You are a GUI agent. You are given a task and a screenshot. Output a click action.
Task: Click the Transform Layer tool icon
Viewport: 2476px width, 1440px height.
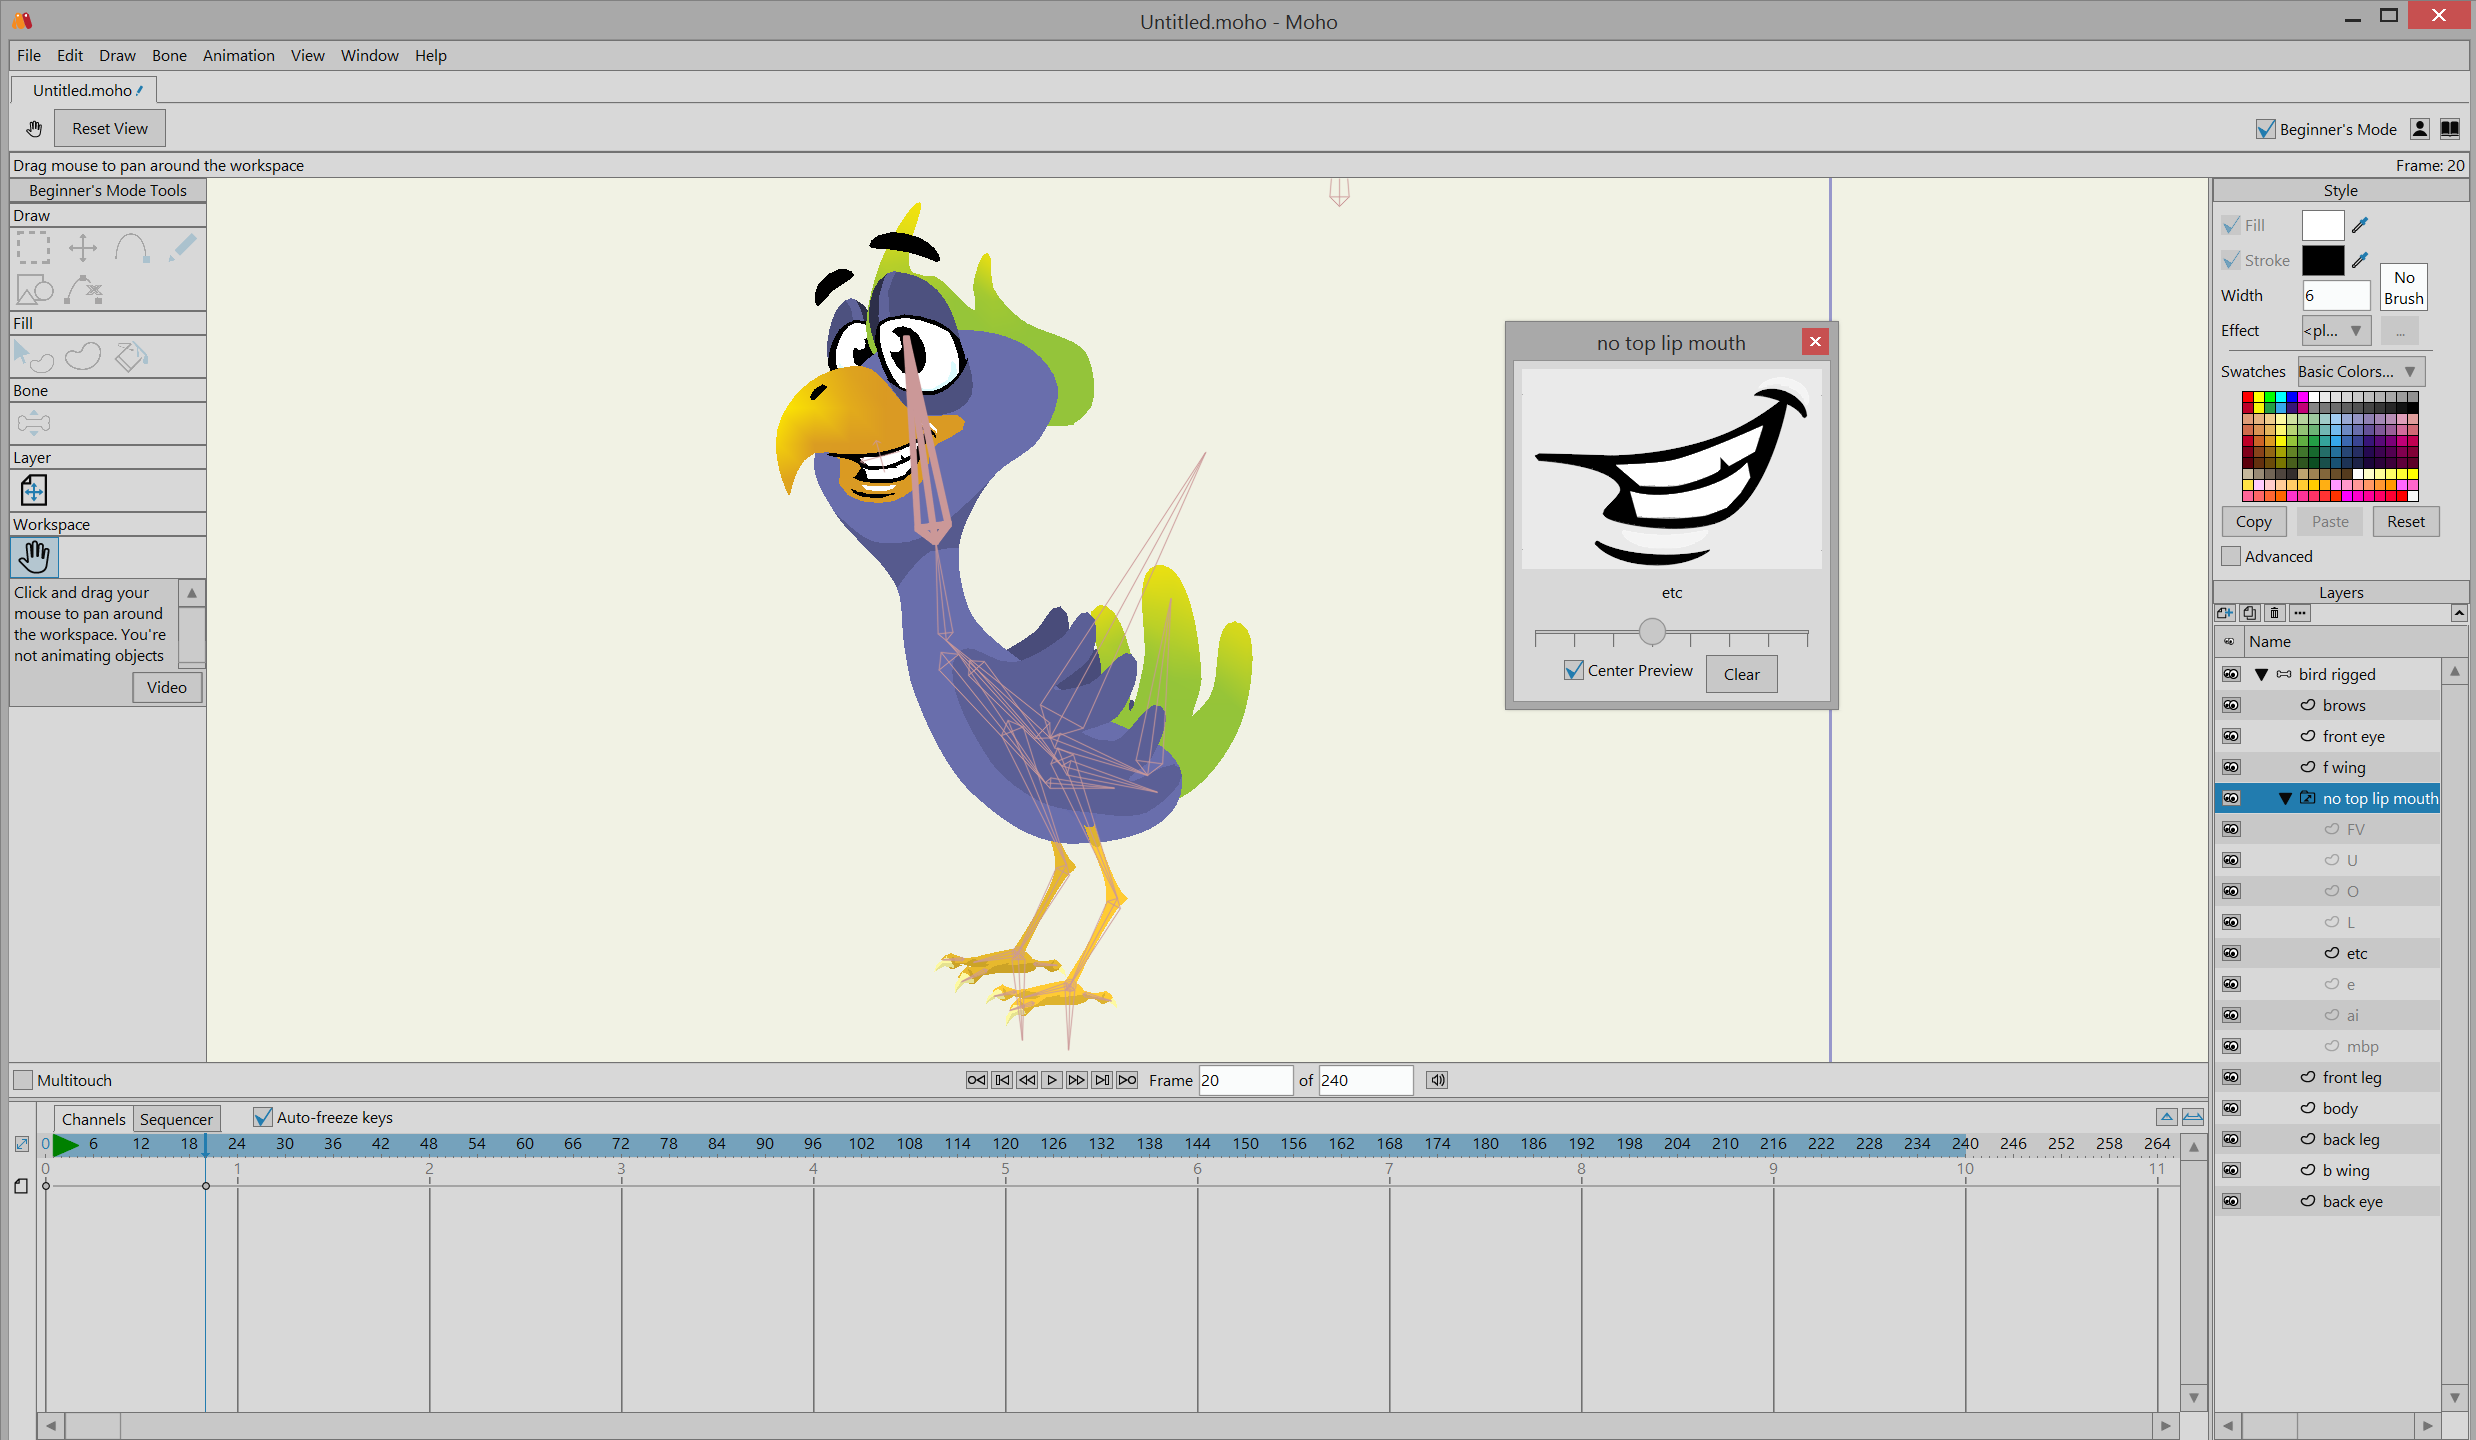pyautogui.click(x=33, y=490)
